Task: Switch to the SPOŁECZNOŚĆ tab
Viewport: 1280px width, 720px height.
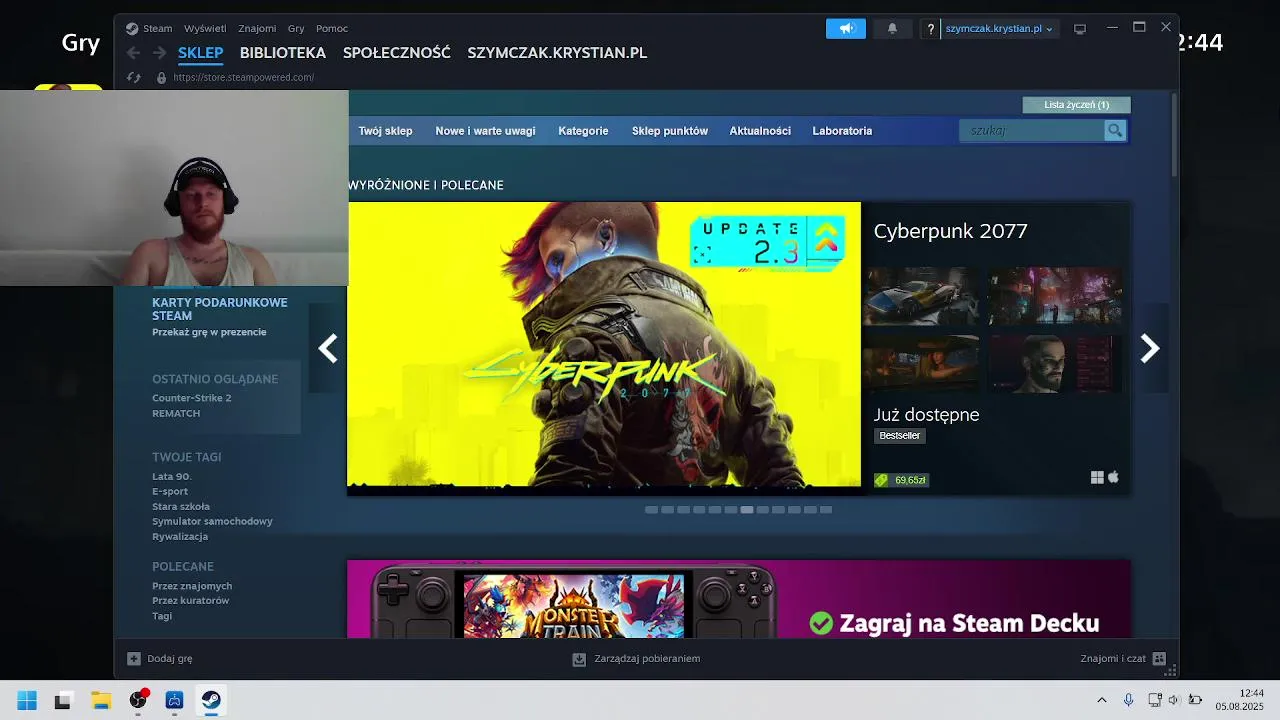Action: click(397, 53)
